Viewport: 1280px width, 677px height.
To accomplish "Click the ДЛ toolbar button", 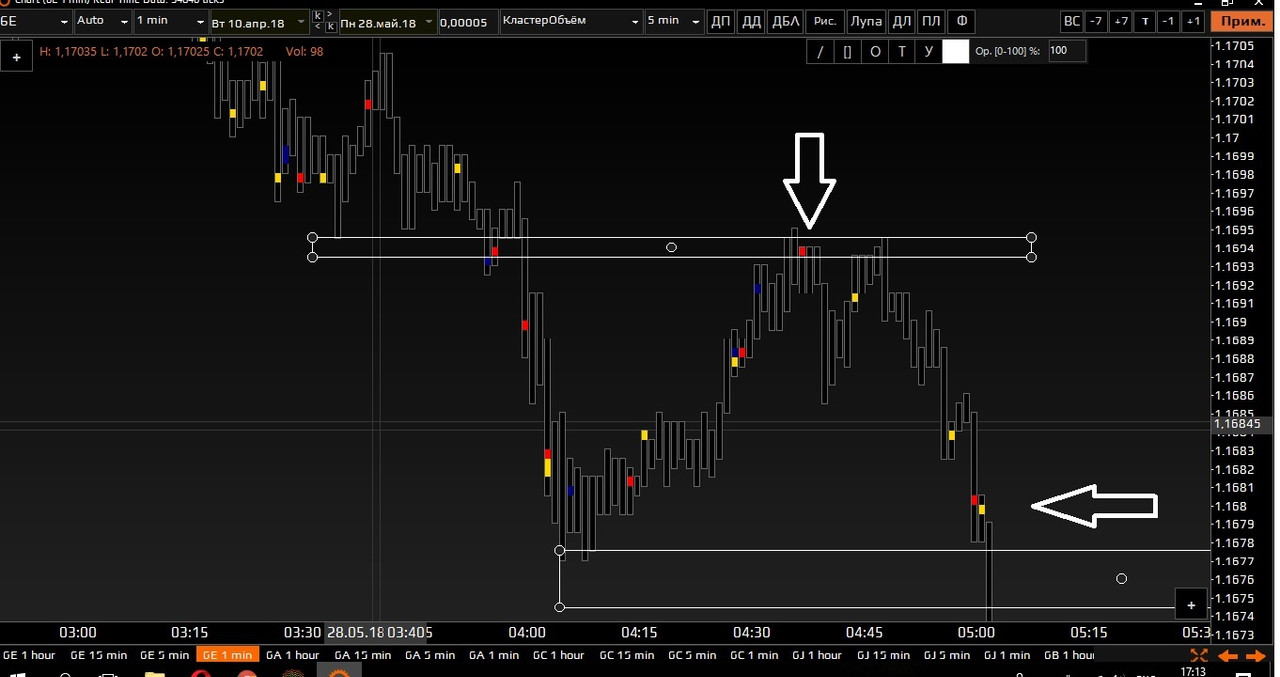I will [x=902, y=21].
